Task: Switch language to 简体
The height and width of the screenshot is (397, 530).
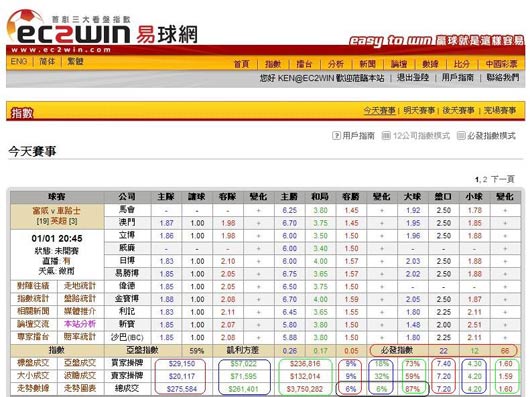Action: point(47,61)
